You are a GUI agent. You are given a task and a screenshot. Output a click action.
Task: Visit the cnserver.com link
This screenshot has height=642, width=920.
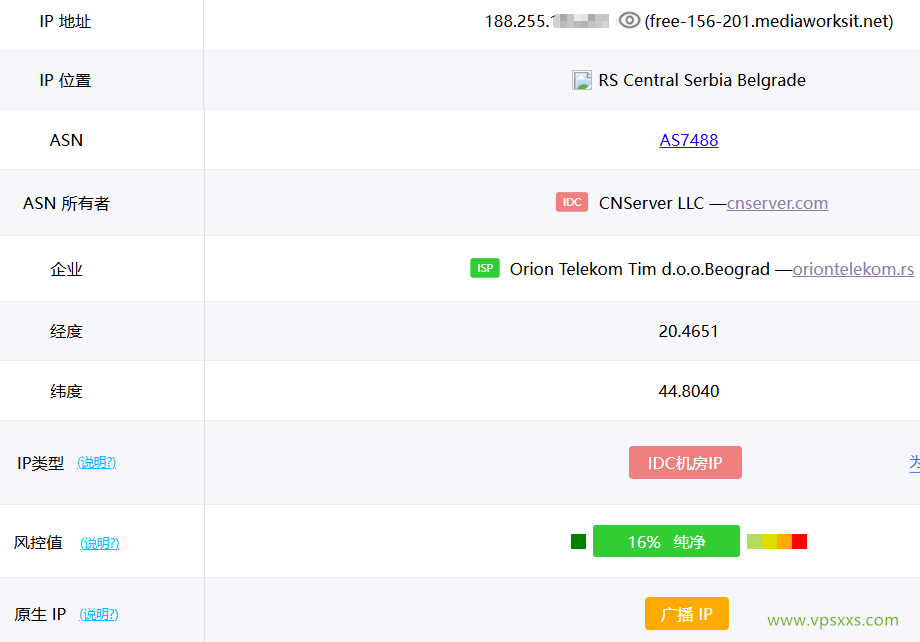click(777, 203)
